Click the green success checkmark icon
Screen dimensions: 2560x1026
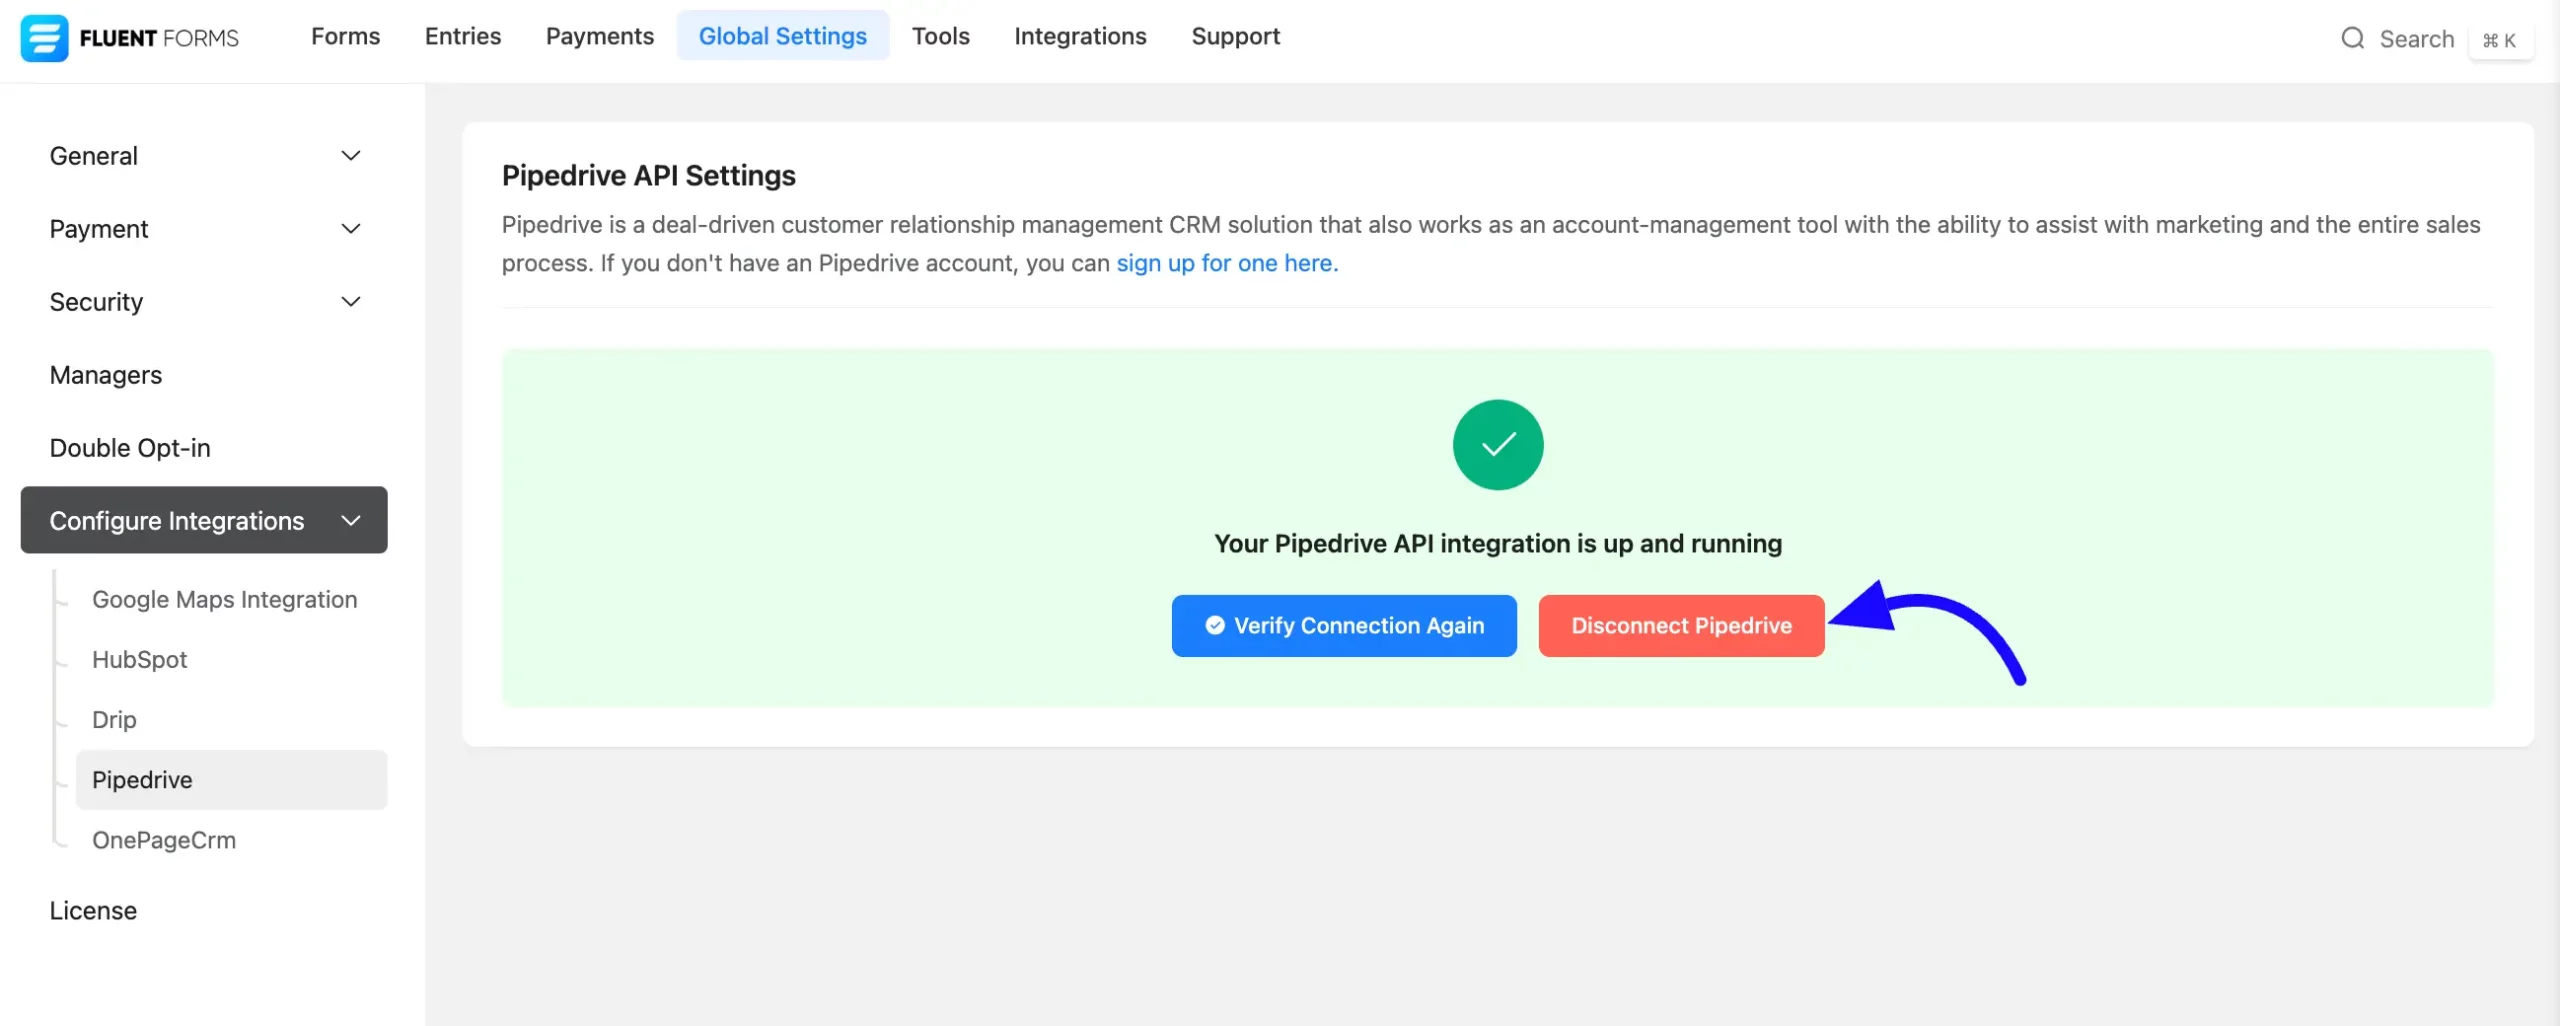click(1497, 444)
